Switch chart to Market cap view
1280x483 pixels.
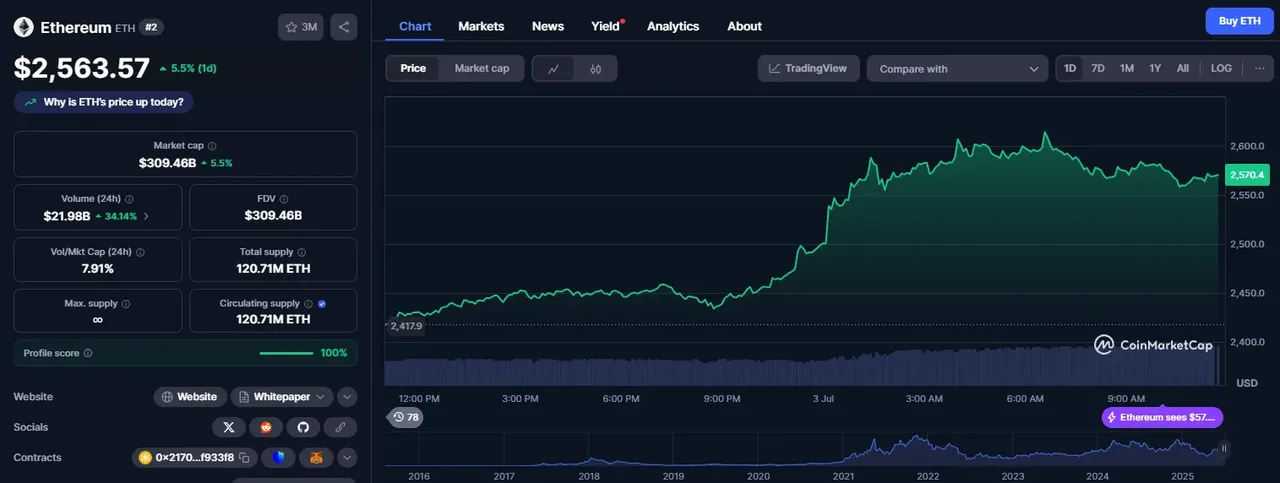point(482,68)
